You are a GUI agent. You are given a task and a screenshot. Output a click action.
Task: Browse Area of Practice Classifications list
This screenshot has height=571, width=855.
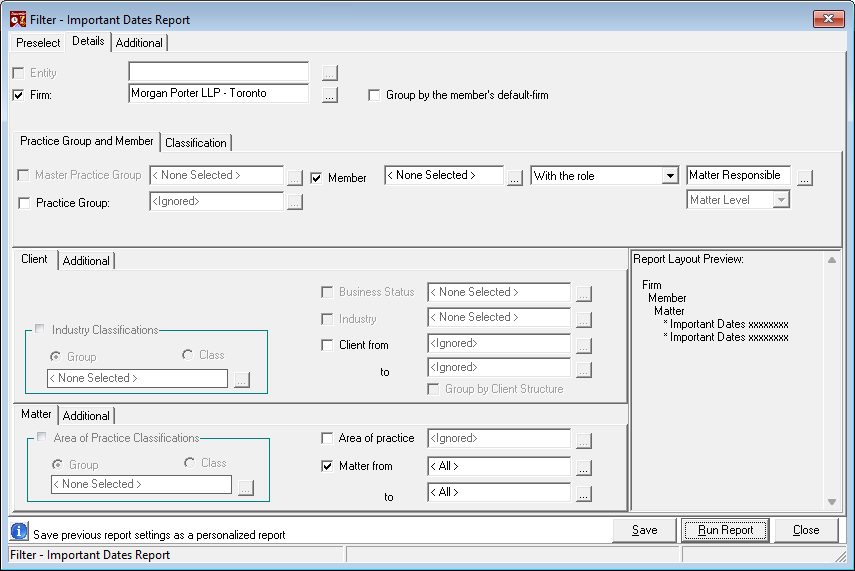246,488
